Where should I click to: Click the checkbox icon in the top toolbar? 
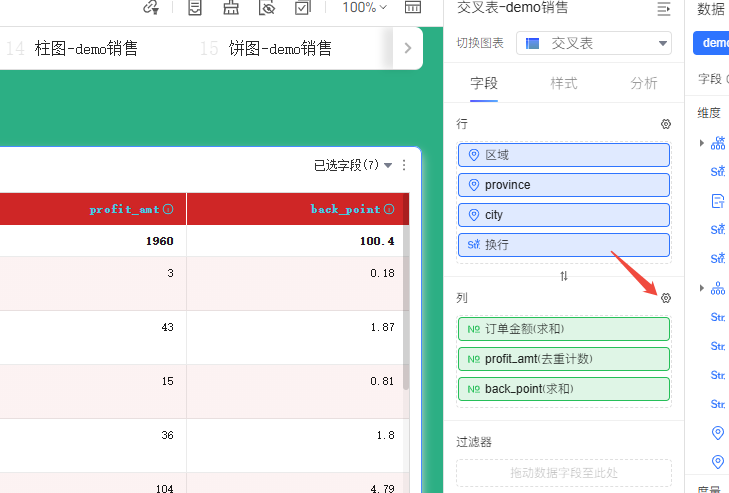pos(302,8)
